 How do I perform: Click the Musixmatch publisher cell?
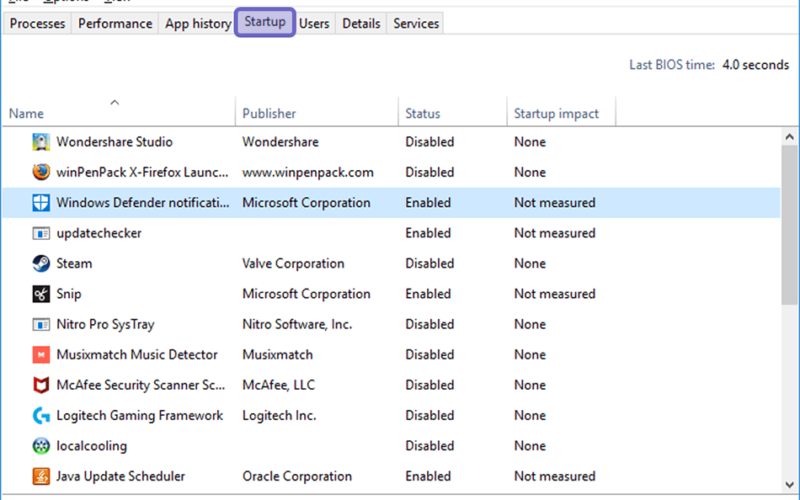(x=278, y=355)
